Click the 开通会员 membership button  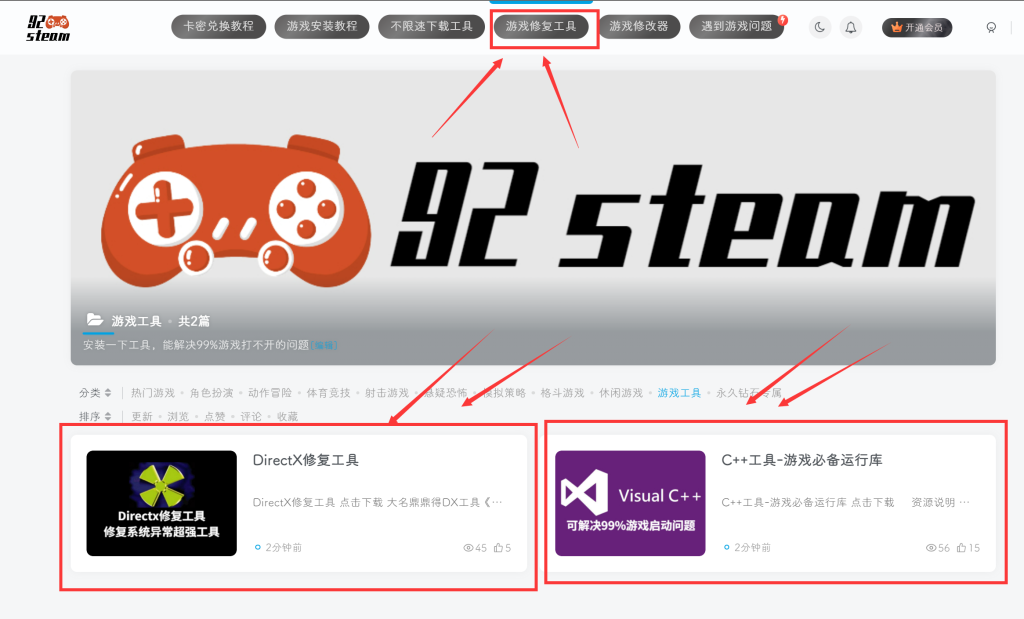pyautogui.click(x=916, y=27)
